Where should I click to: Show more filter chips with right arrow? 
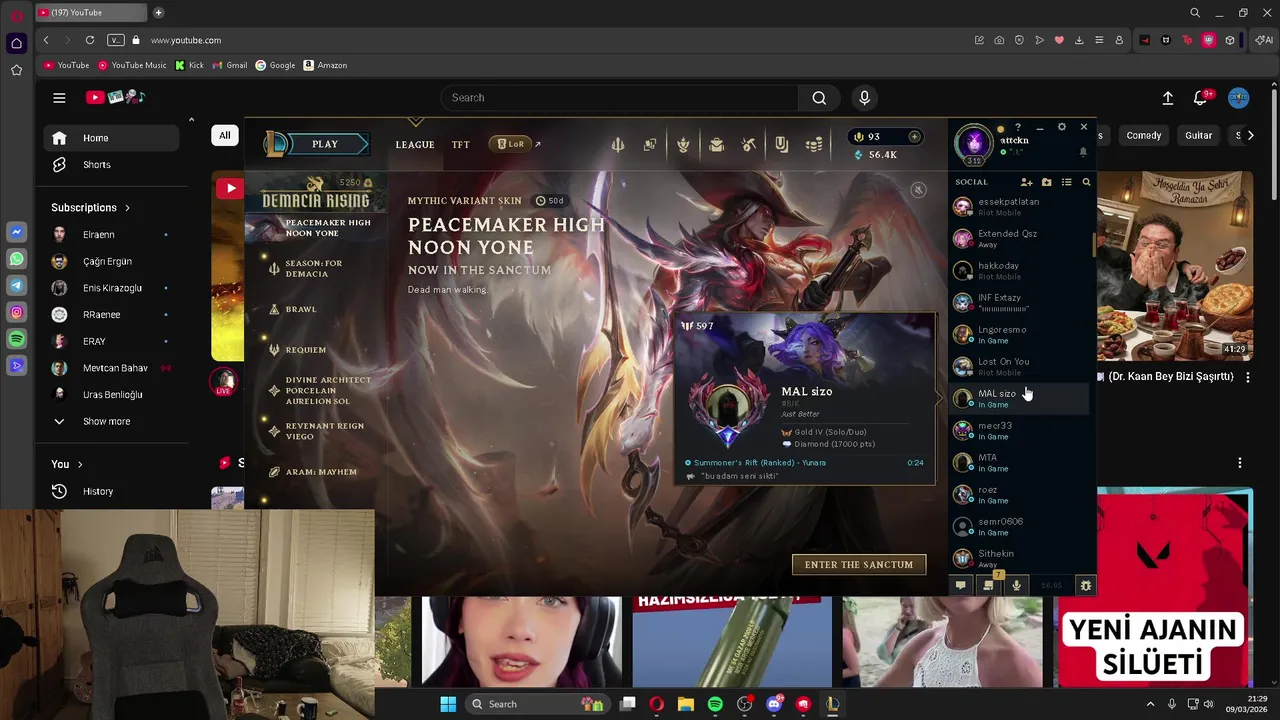click(1250, 135)
